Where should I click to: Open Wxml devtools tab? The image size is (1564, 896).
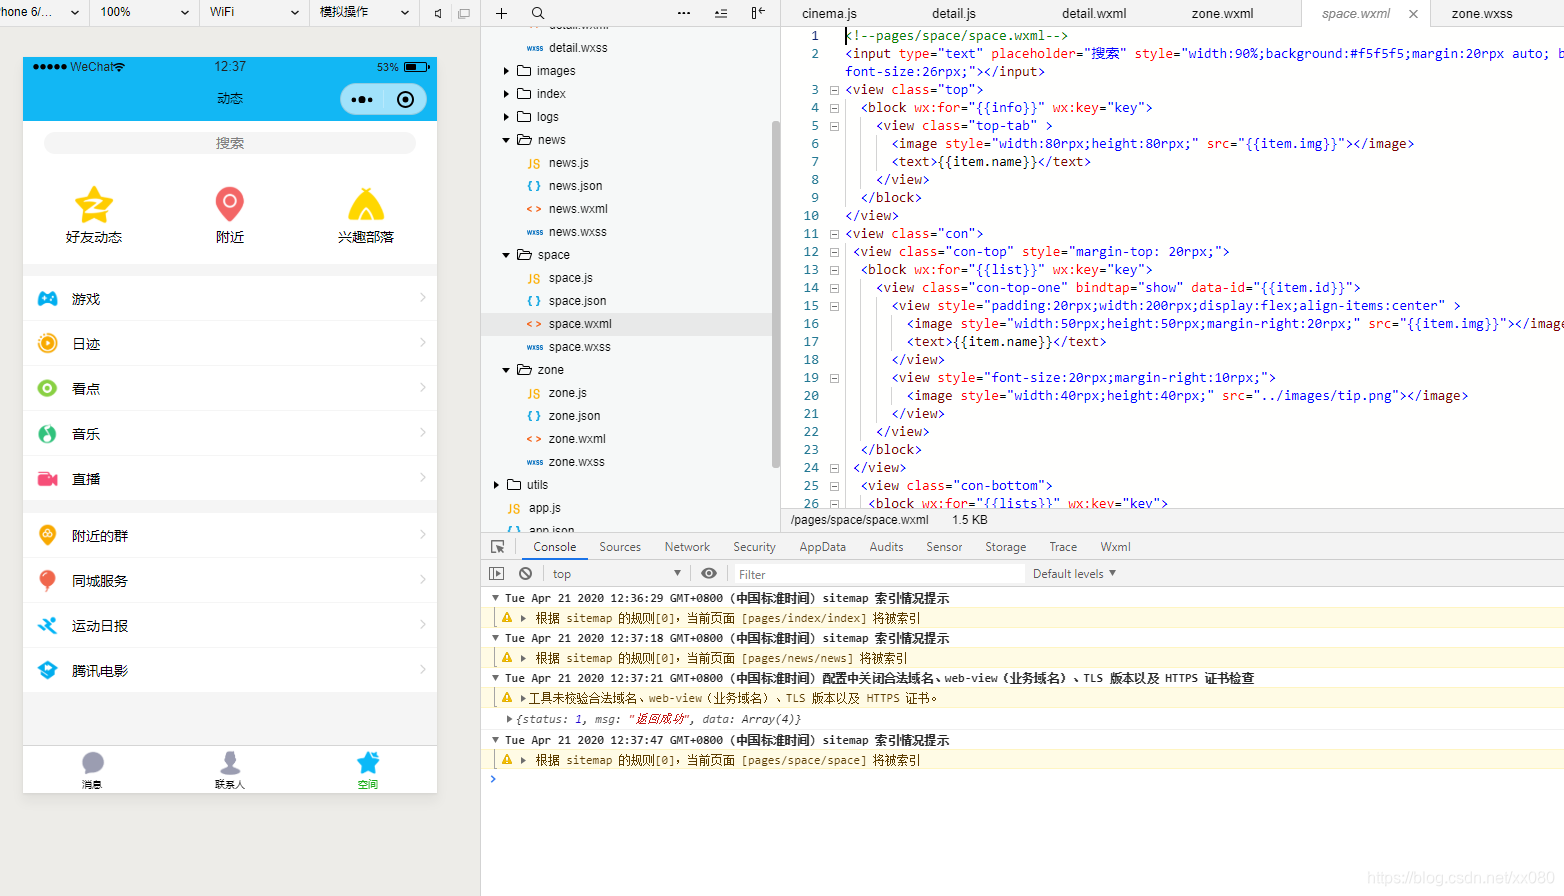coord(1115,547)
